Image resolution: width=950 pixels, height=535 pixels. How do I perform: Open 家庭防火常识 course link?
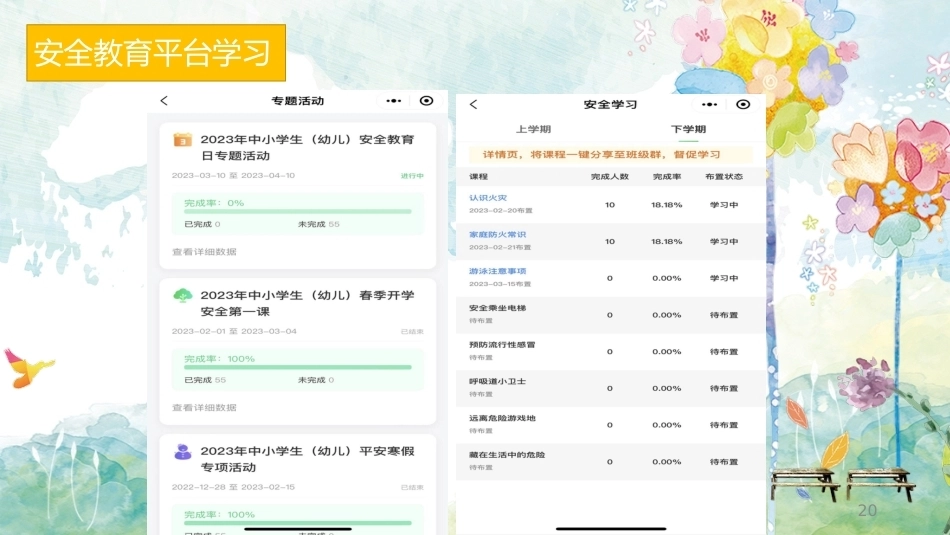pyautogui.click(x=497, y=234)
